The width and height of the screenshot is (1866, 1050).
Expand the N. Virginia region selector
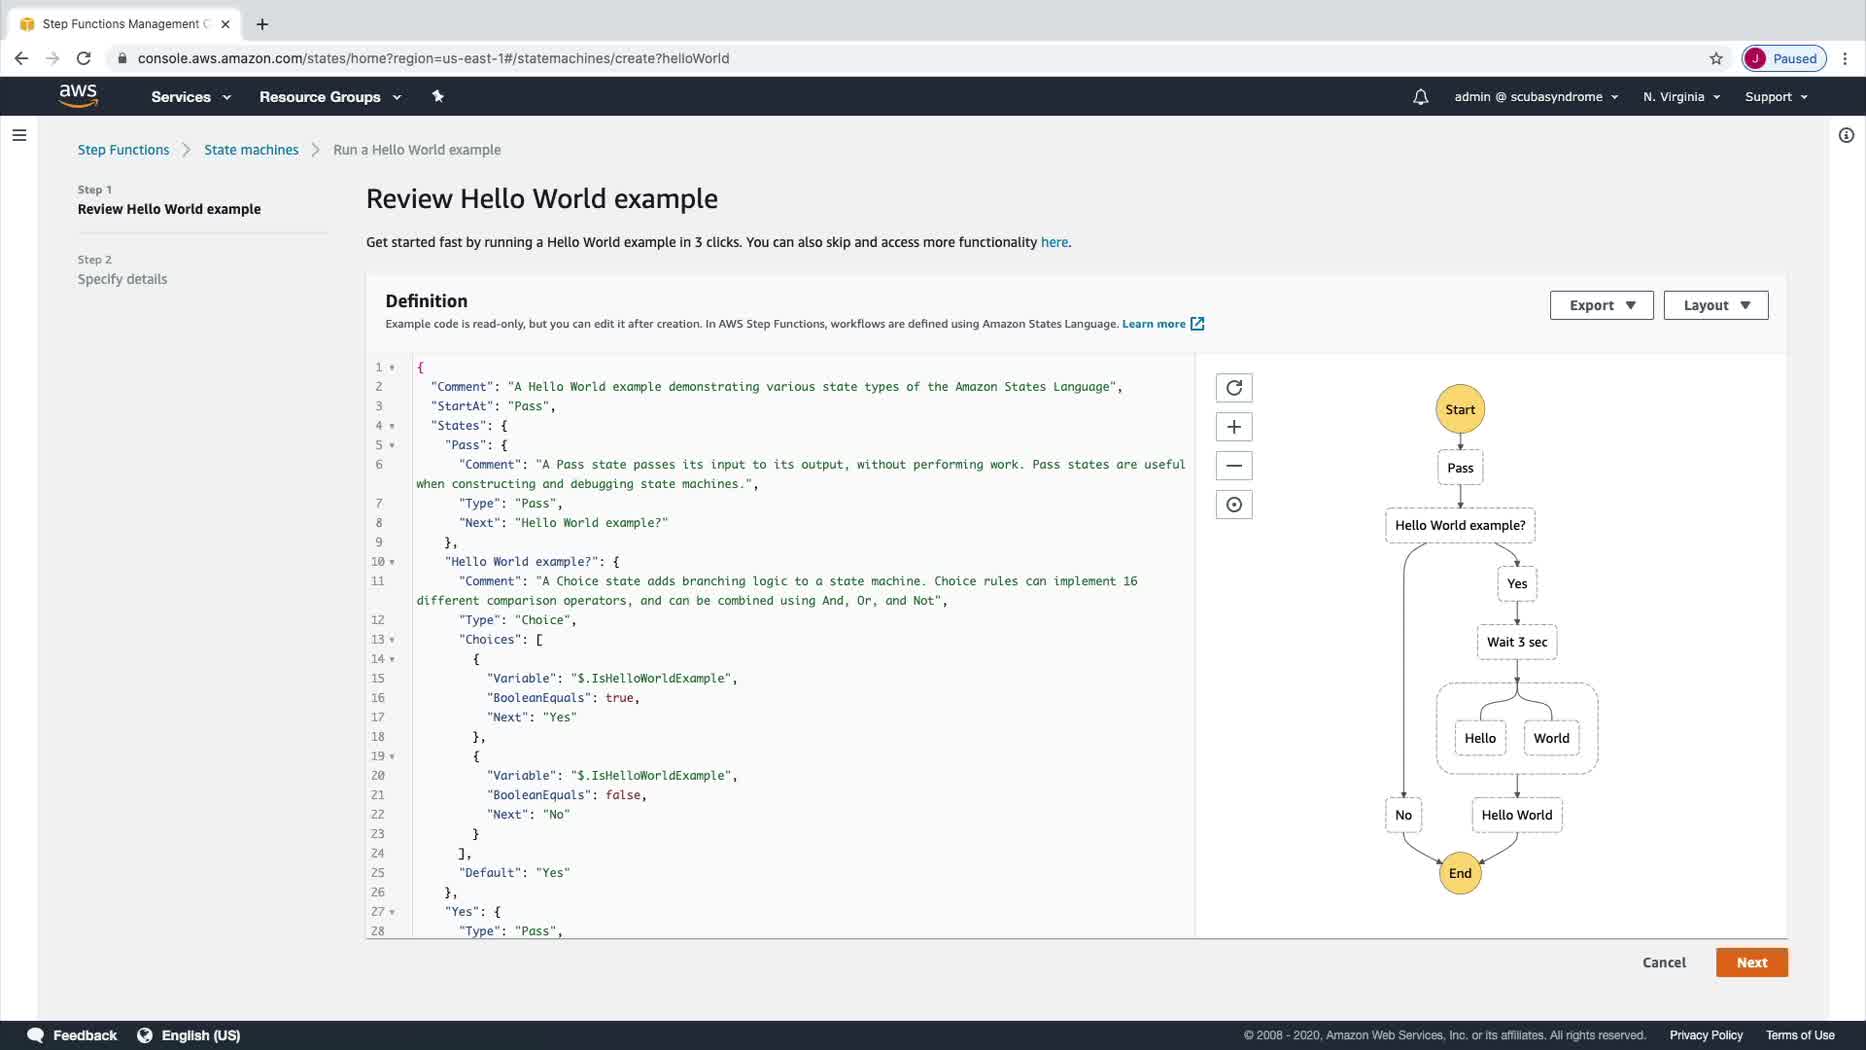pos(1681,97)
